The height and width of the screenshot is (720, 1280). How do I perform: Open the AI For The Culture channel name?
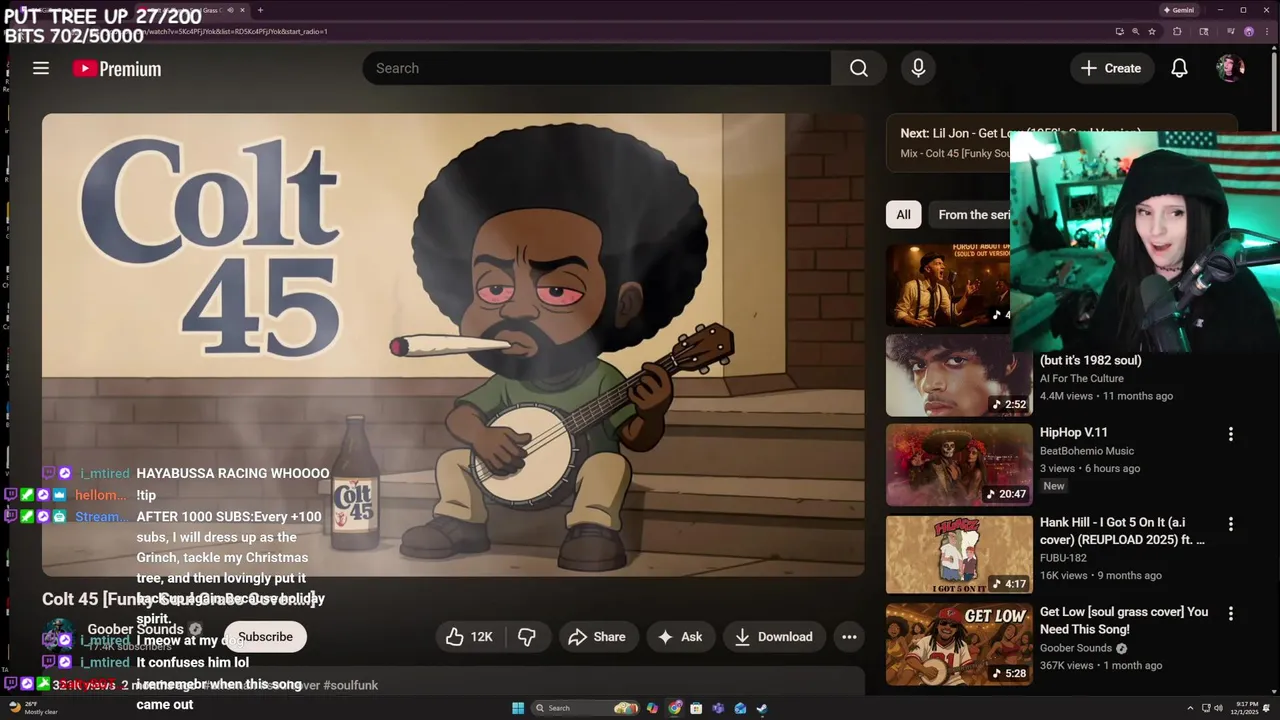pos(1082,378)
